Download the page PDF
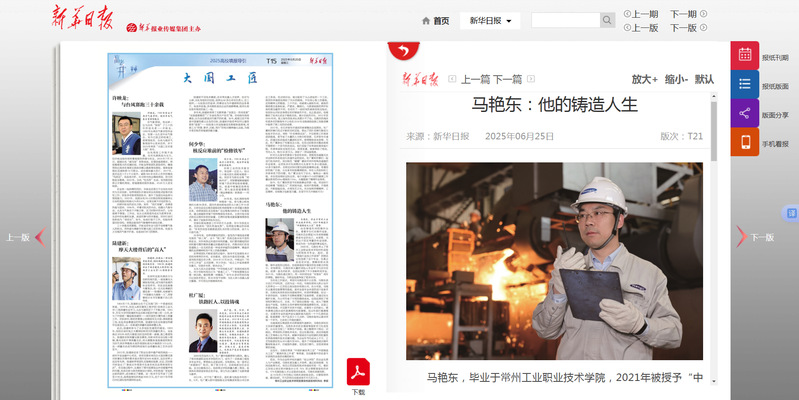Screen dimensions: 799x400 coord(358,374)
